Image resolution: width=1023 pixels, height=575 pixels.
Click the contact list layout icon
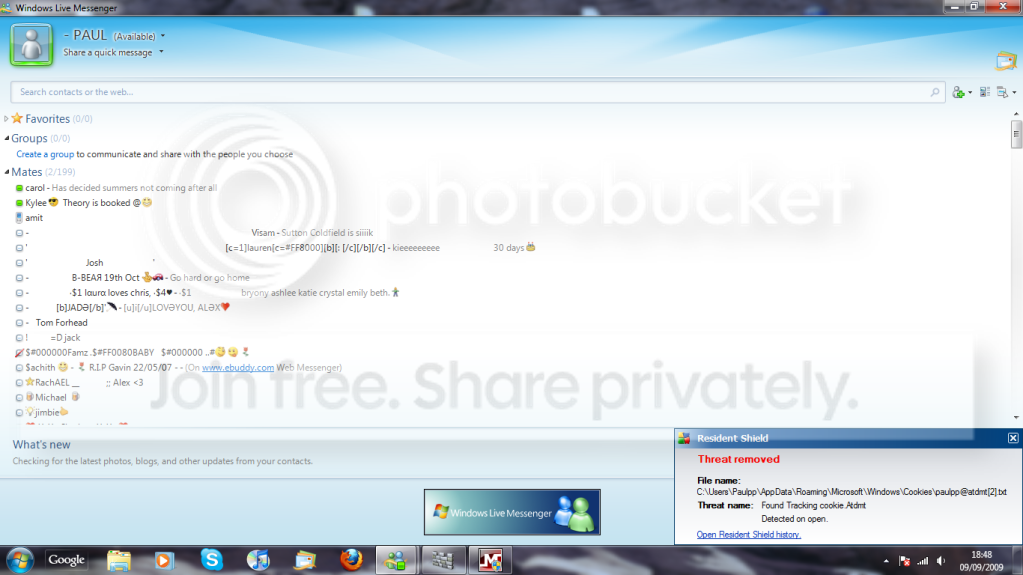[x=985, y=92]
